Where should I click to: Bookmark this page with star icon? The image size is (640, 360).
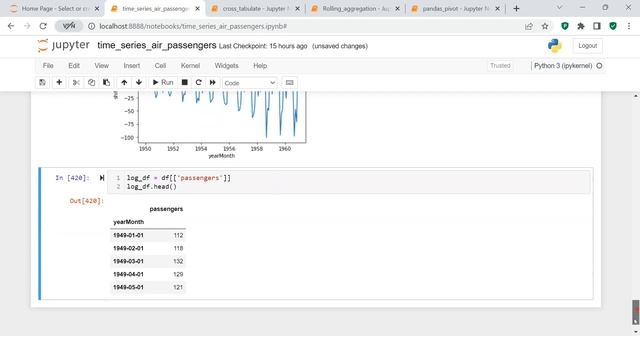pyautogui.click(x=545, y=26)
